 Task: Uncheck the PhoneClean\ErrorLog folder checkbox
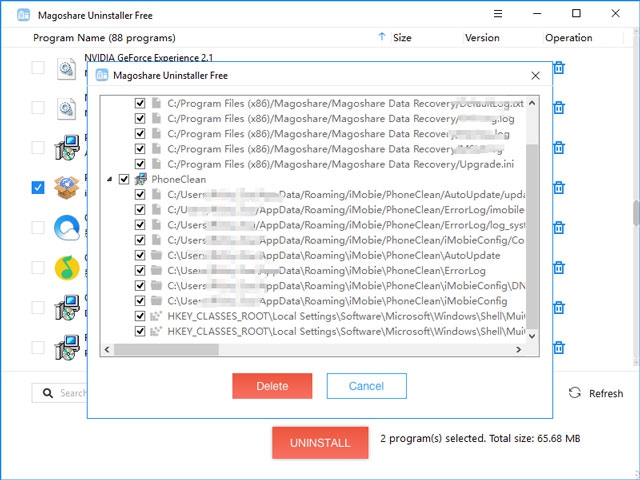pyautogui.click(x=140, y=271)
